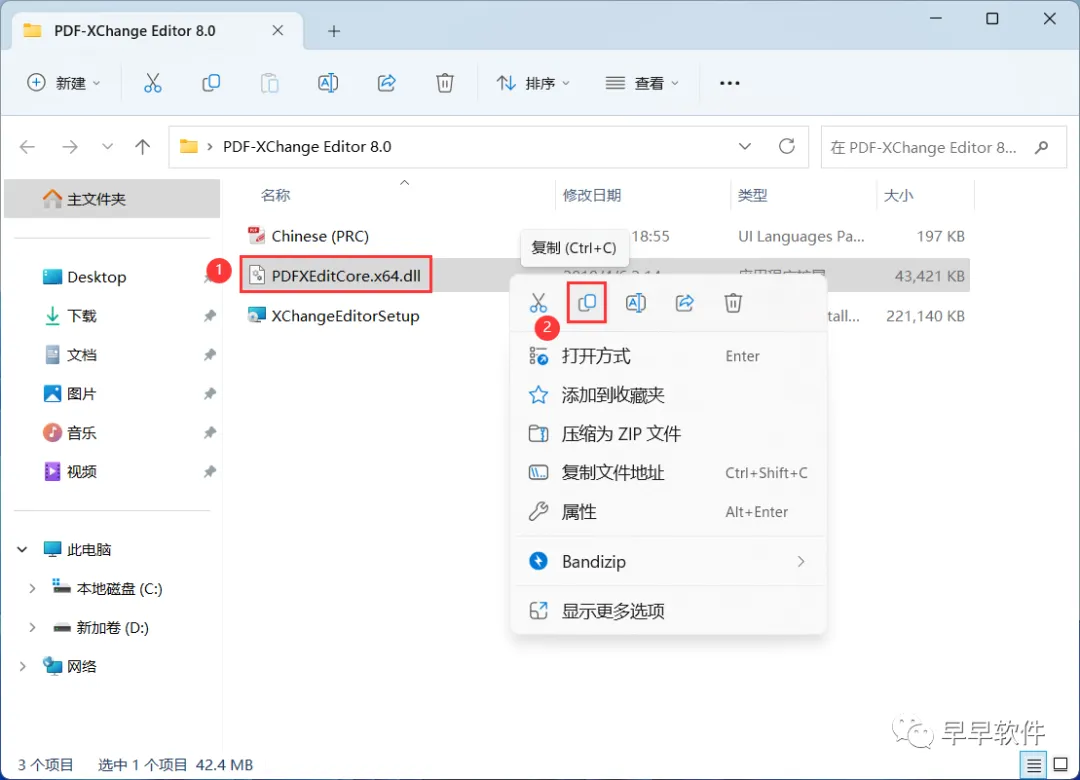Unpin the 音乐 quick access entry
This screenshot has height=780, width=1080.
pyautogui.click(x=209, y=433)
